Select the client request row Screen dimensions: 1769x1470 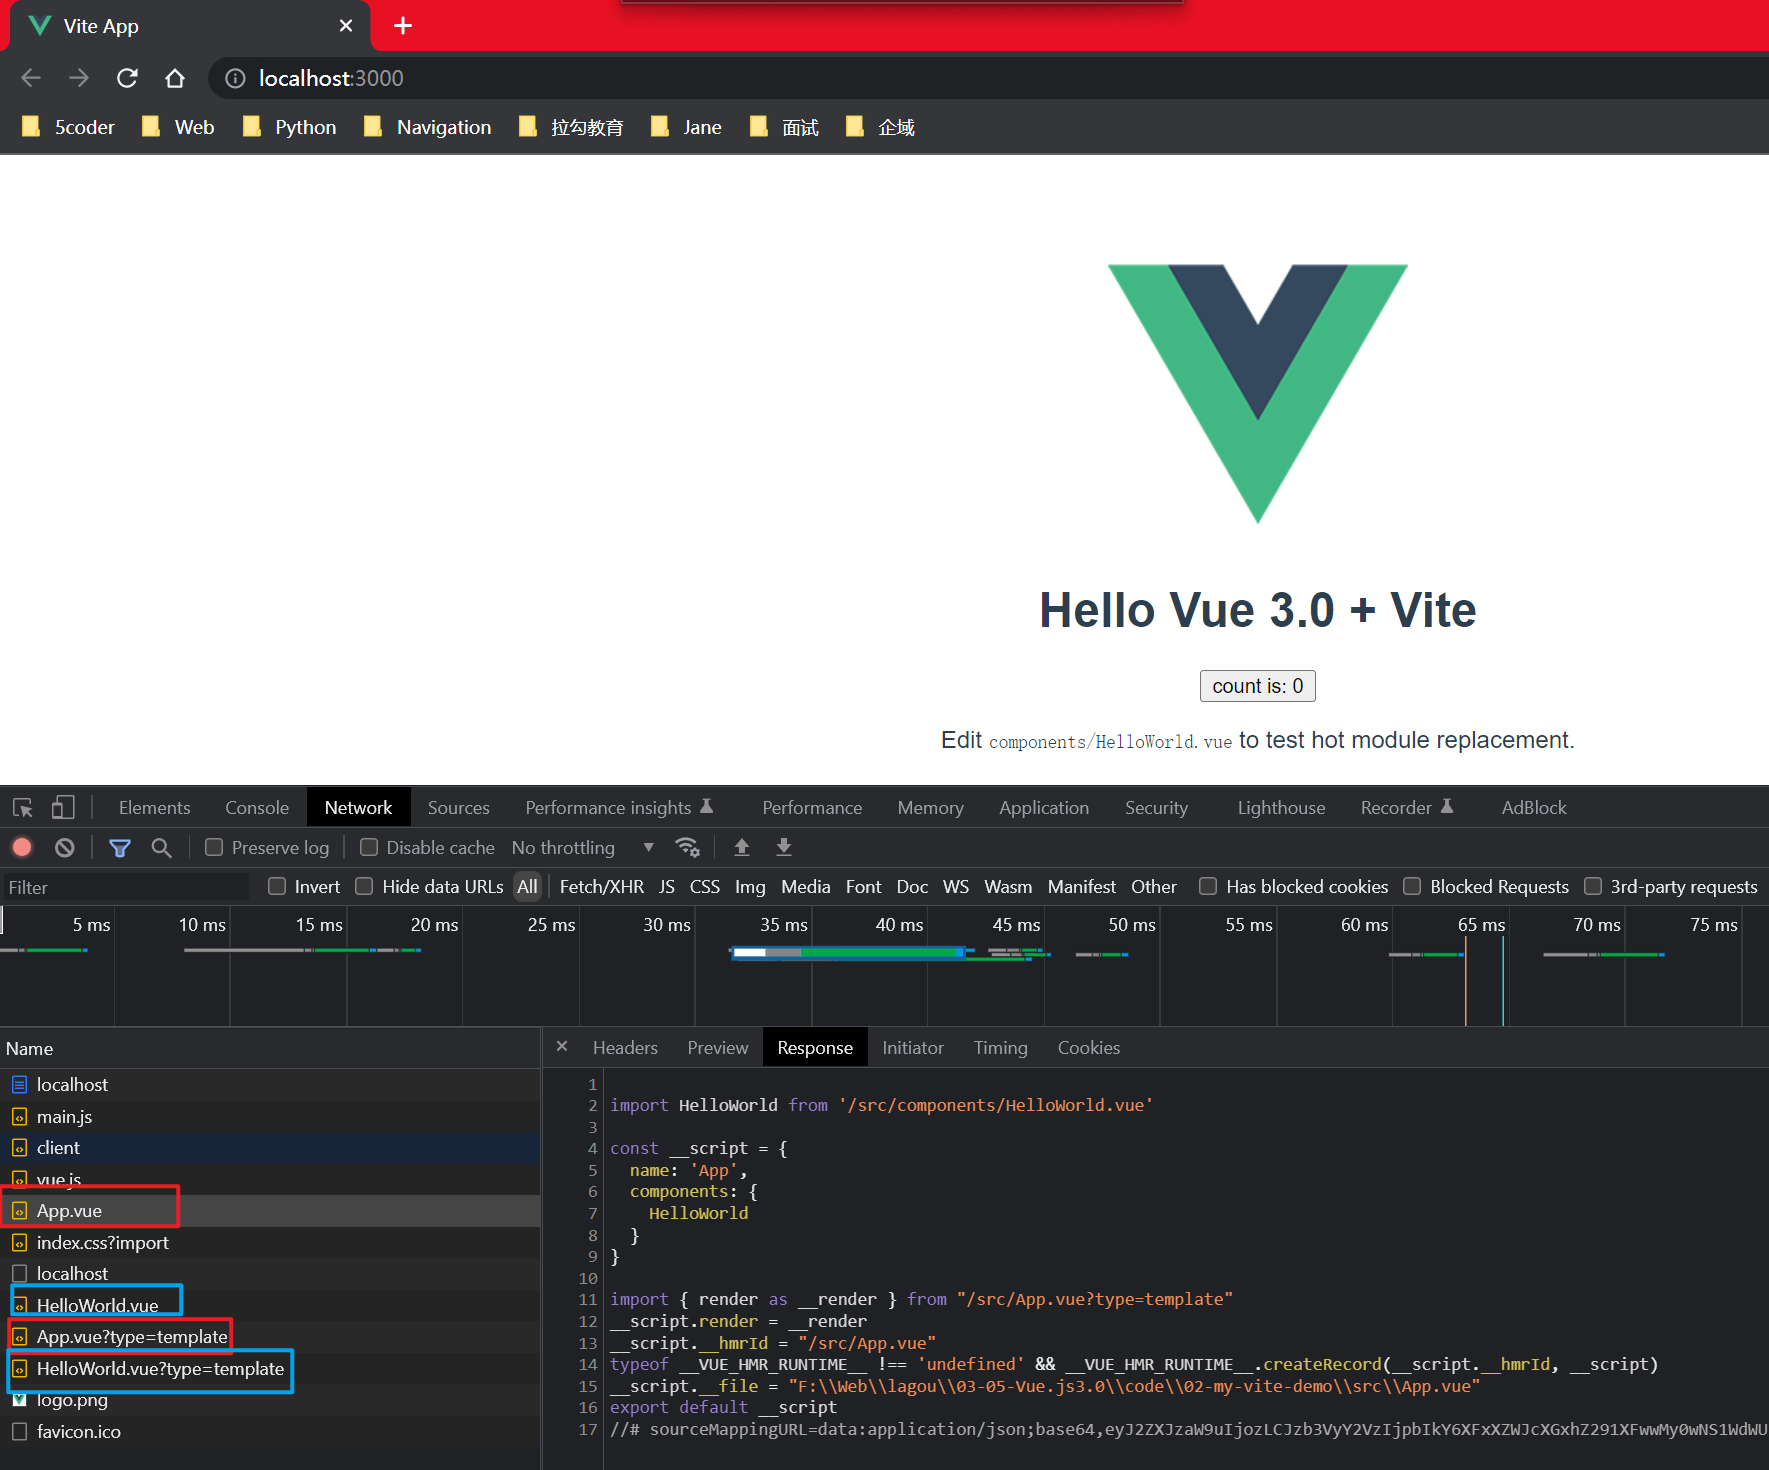tap(270, 1148)
